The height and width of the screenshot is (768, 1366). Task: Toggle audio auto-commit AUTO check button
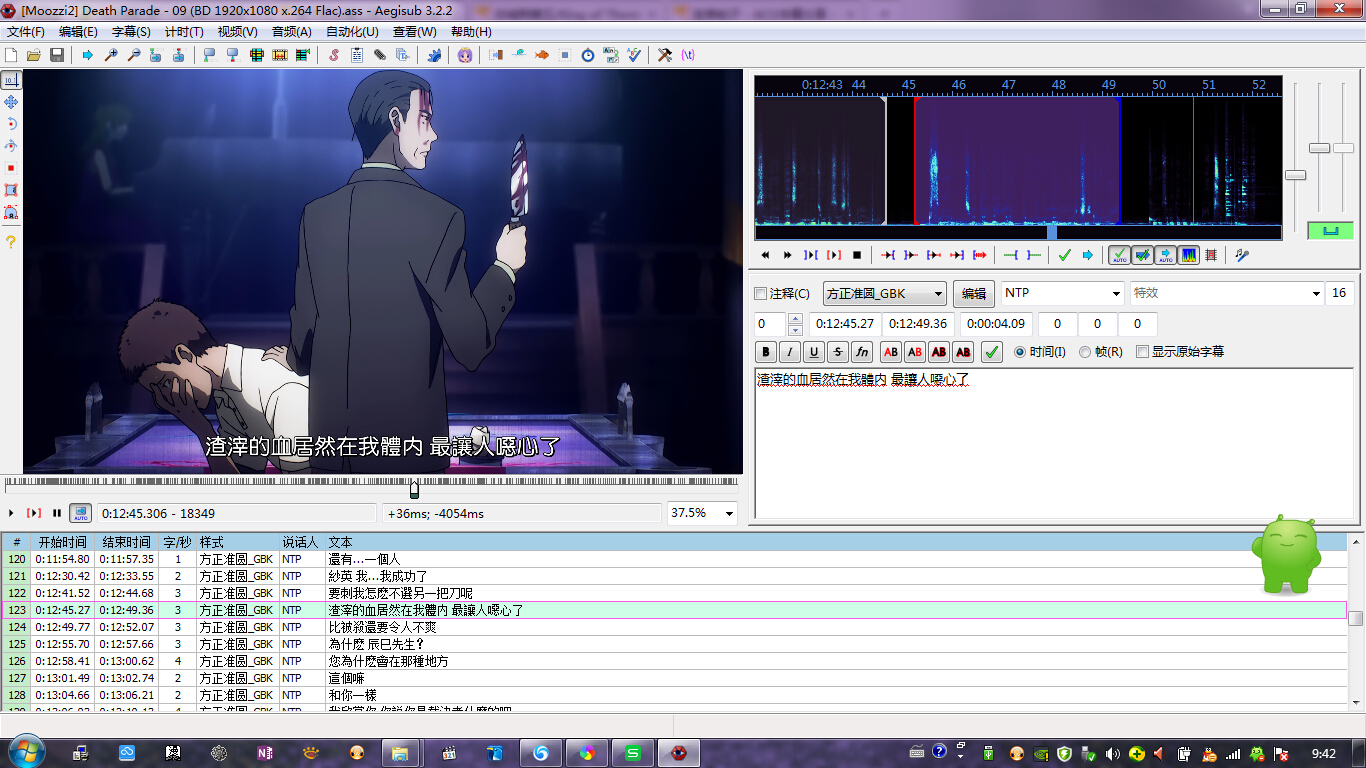click(x=1119, y=255)
